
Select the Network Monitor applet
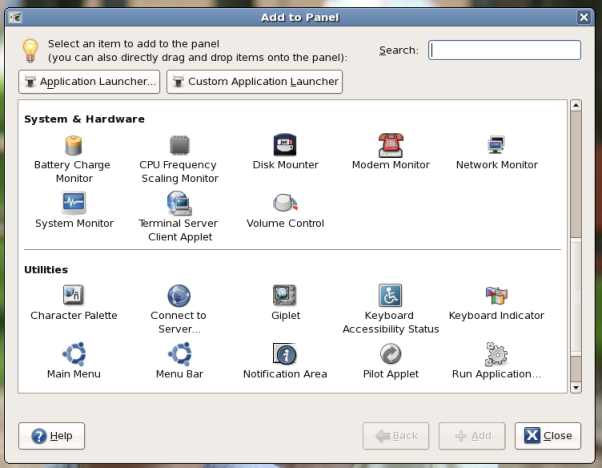pyautogui.click(x=496, y=146)
